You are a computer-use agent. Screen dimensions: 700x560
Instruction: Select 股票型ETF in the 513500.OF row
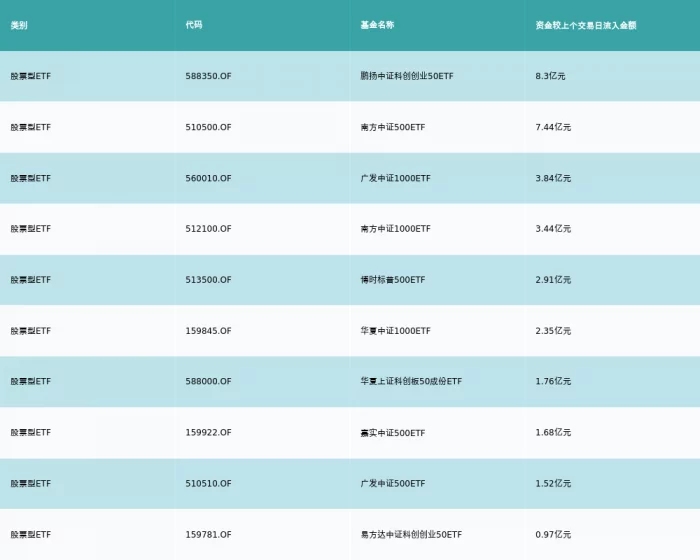tap(31, 280)
